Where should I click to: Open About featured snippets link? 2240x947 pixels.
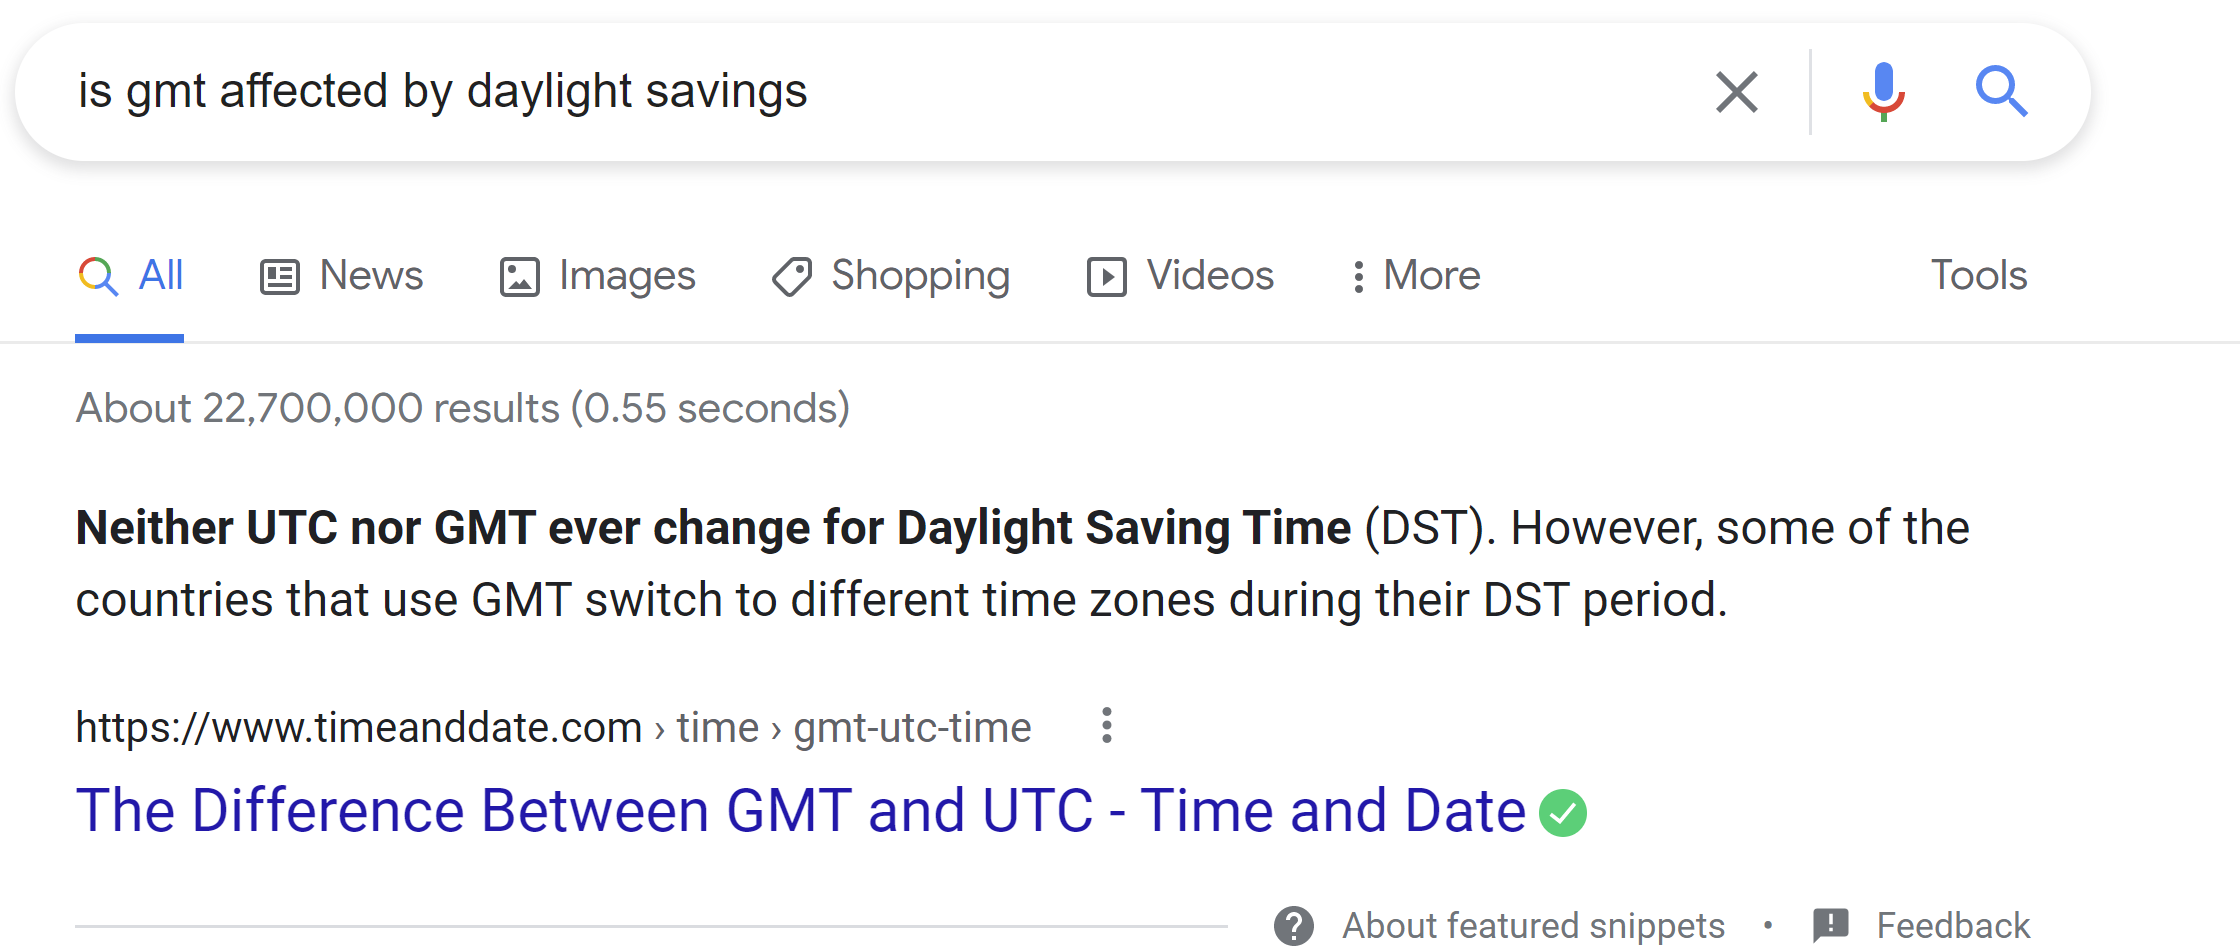click(1533, 925)
